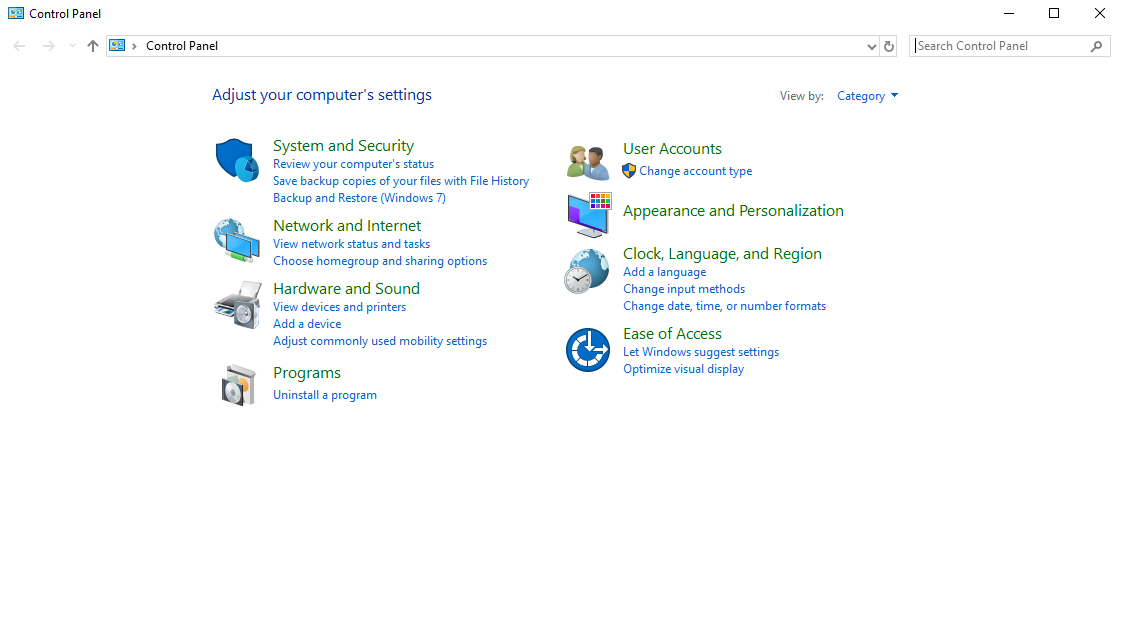Open the User Accounts people icon

588,162
